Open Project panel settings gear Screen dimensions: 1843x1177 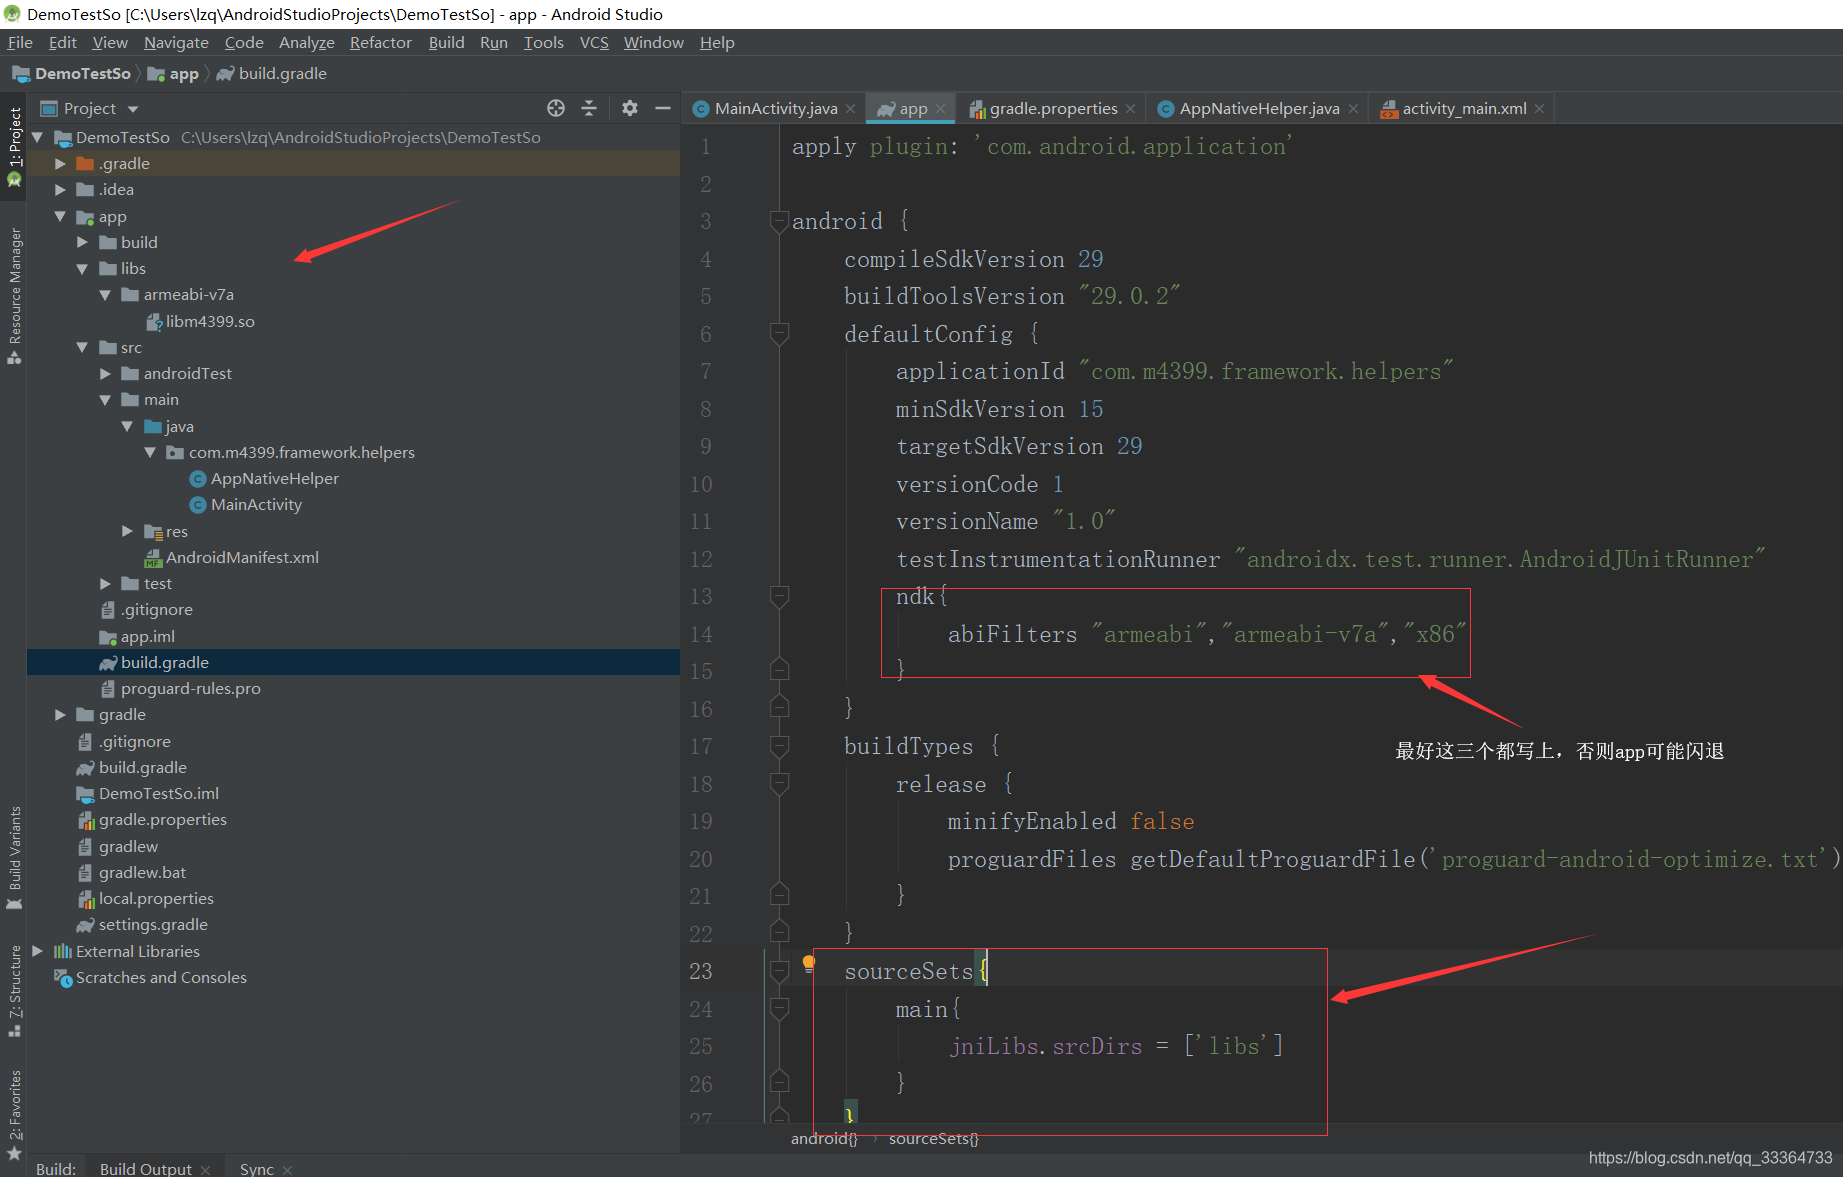point(630,108)
